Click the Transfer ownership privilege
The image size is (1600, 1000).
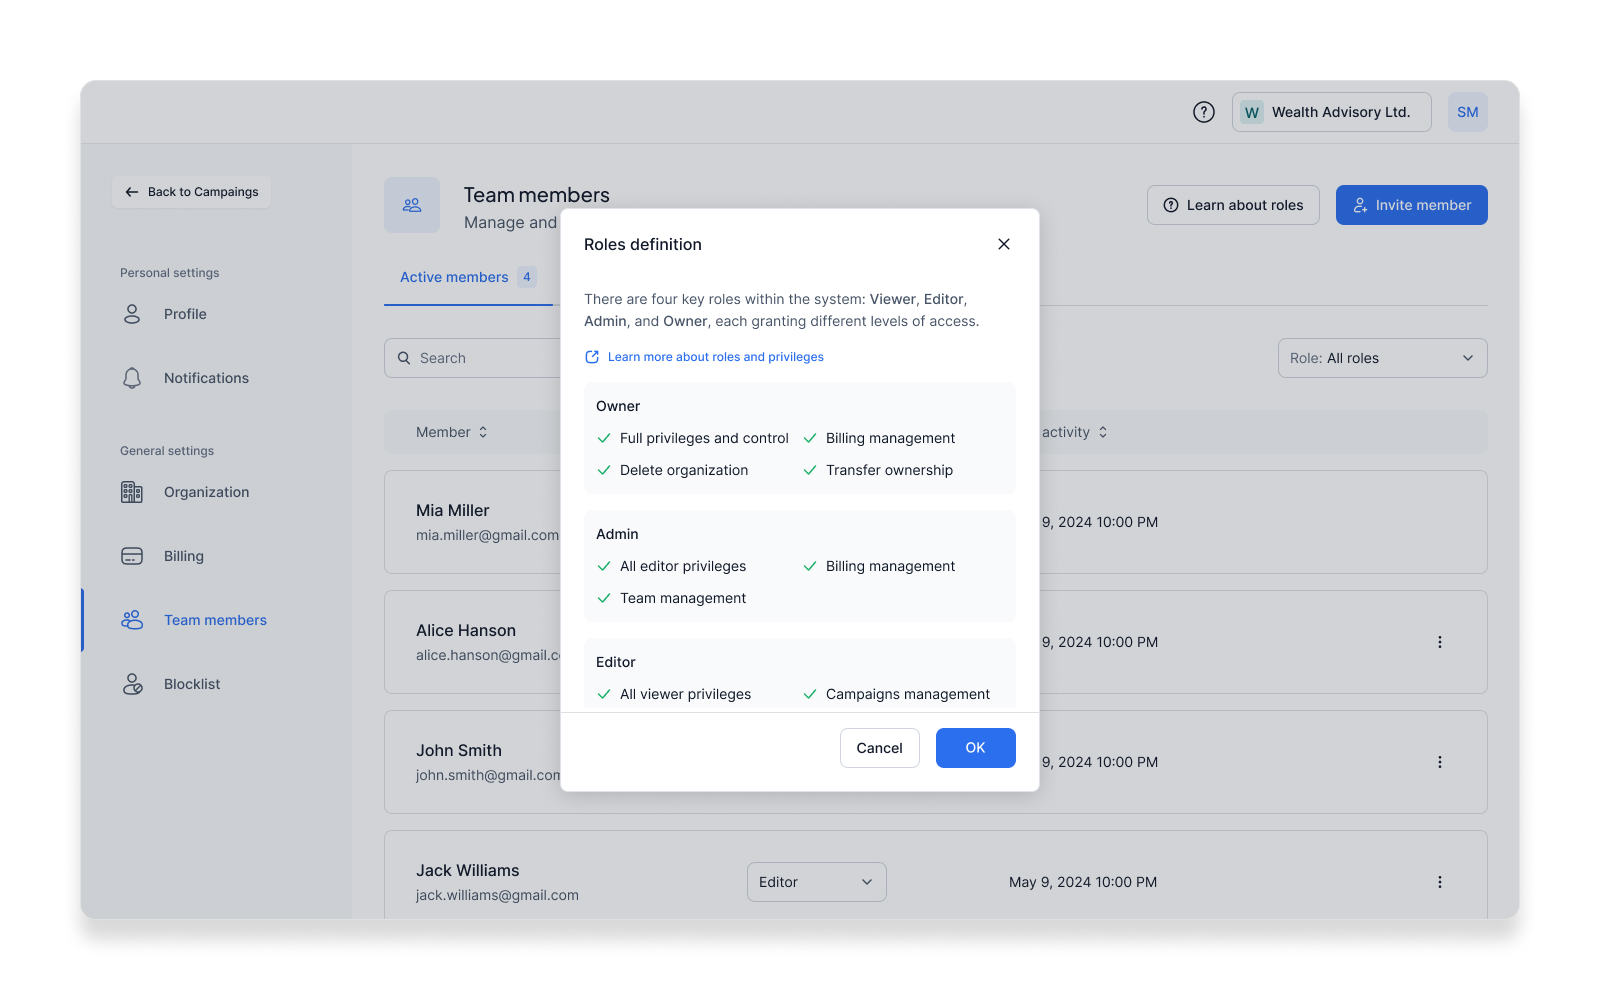890,470
